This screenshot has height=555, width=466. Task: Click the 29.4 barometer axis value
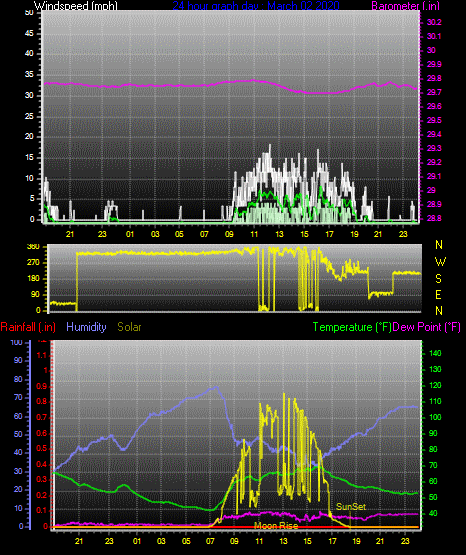[434, 135]
